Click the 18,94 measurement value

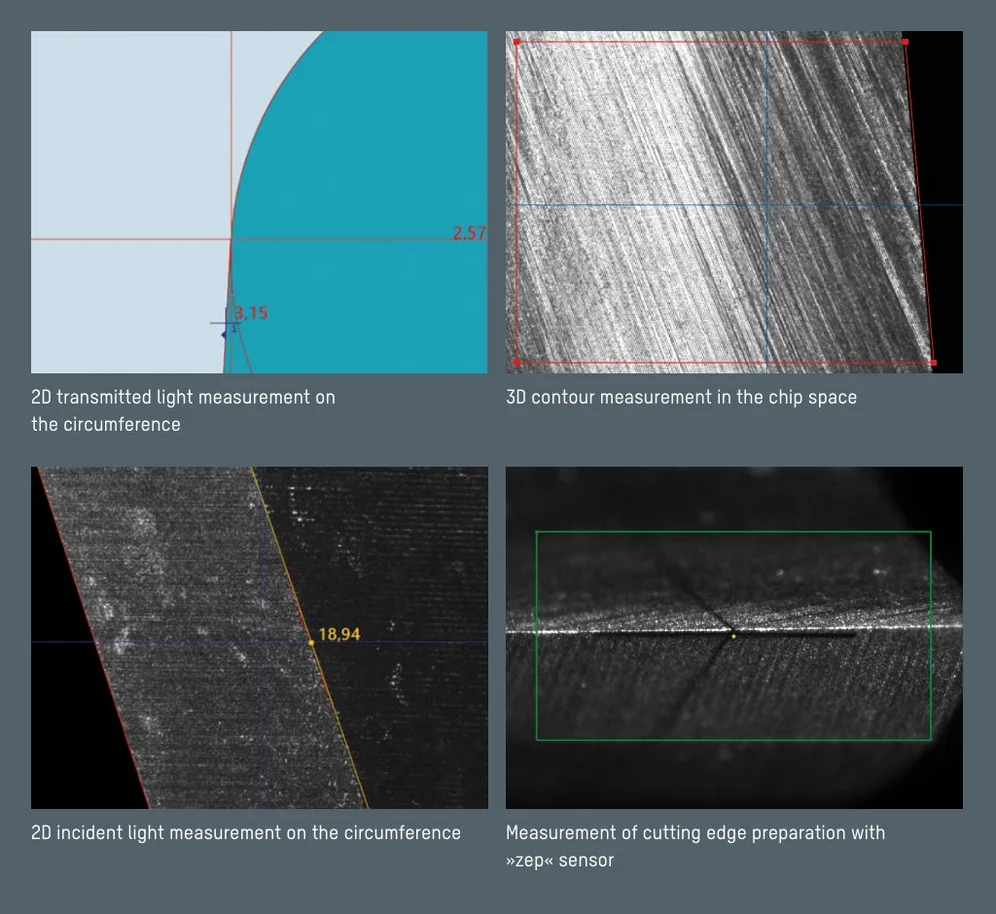(x=339, y=634)
